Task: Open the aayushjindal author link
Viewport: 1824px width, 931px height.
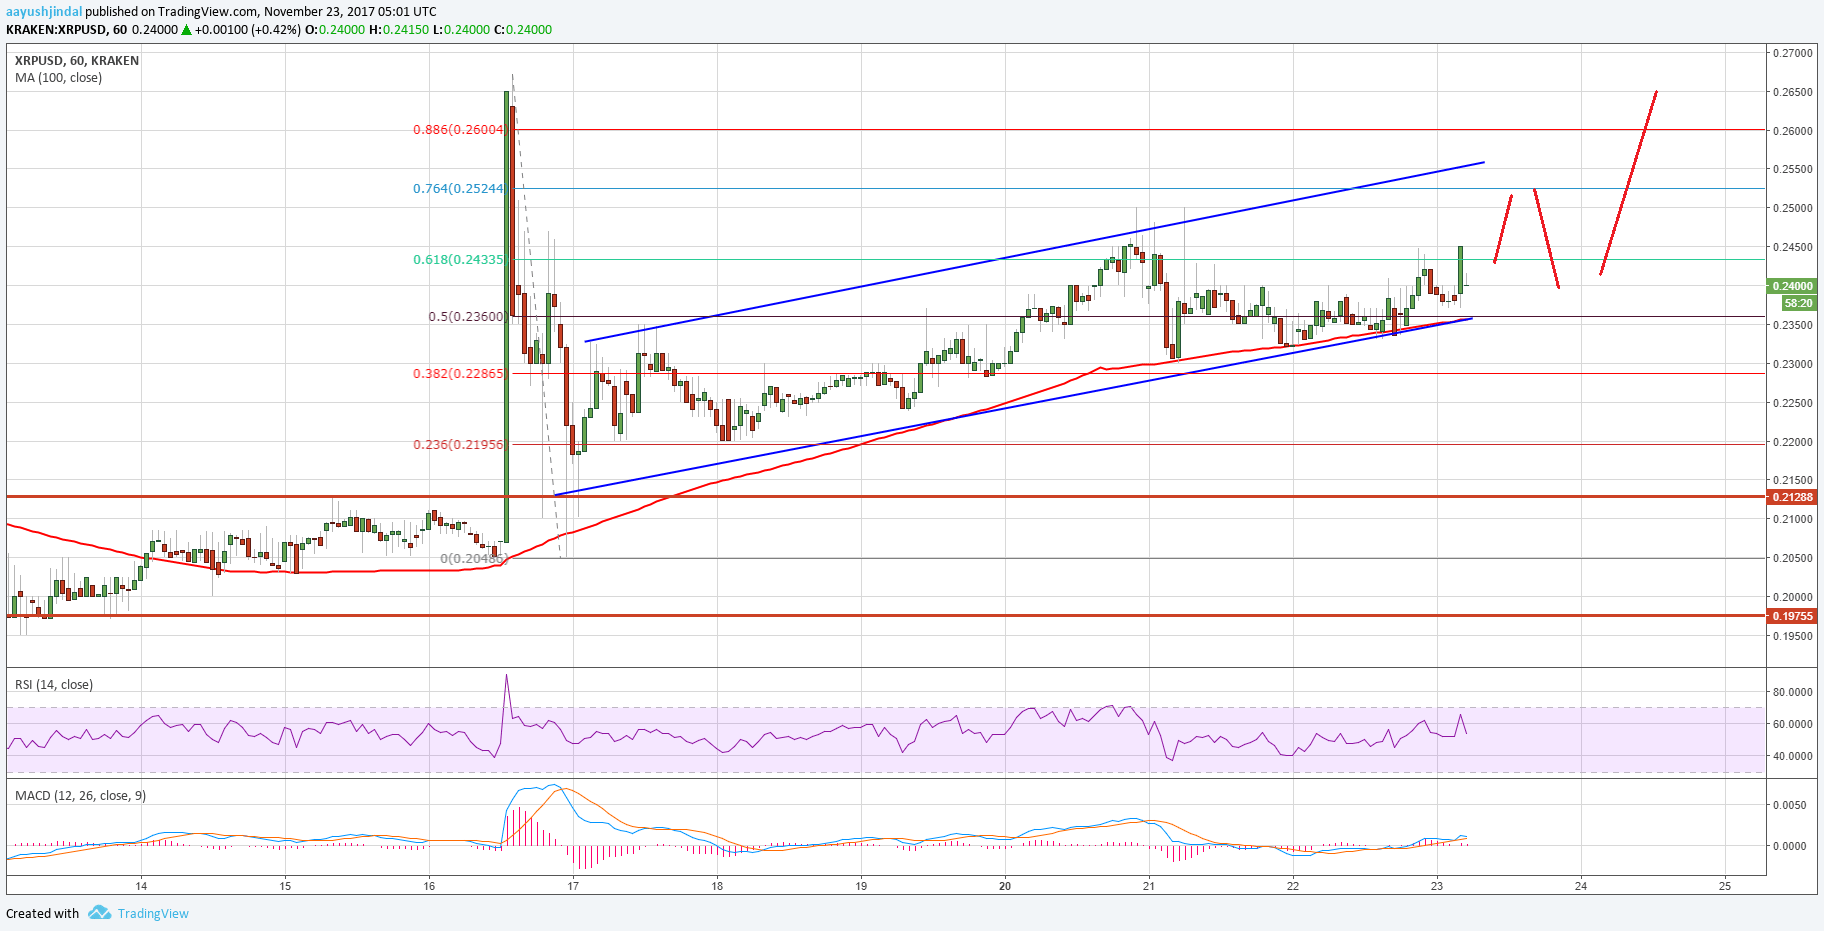Action: [44, 12]
